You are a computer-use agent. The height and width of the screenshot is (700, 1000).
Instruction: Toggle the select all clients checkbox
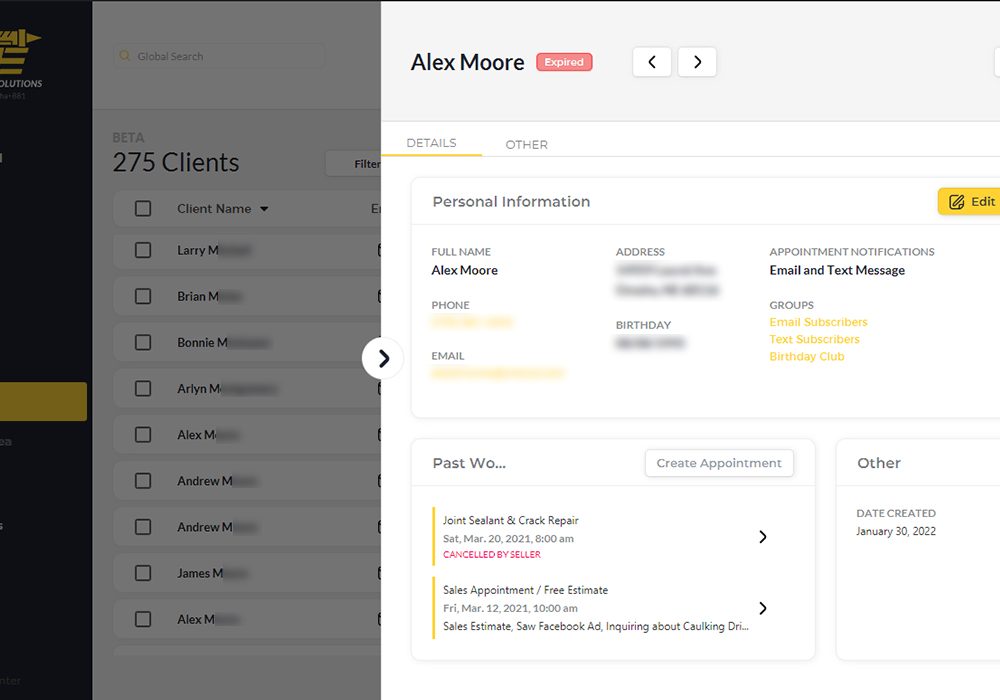pos(143,209)
